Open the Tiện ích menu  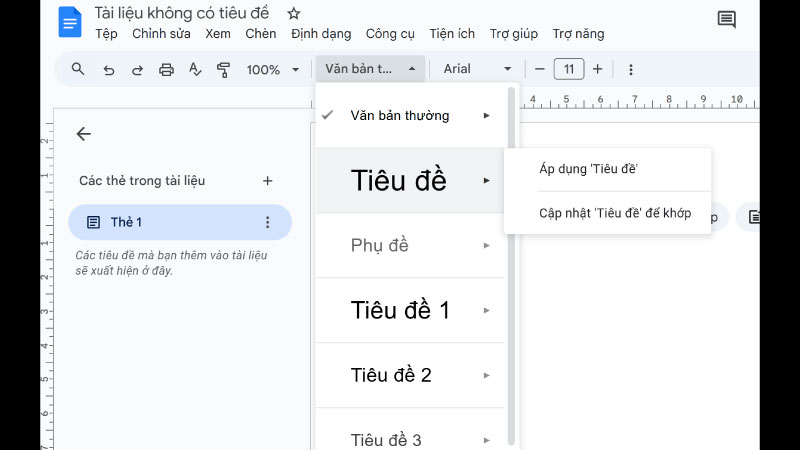pyautogui.click(x=452, y=34)
